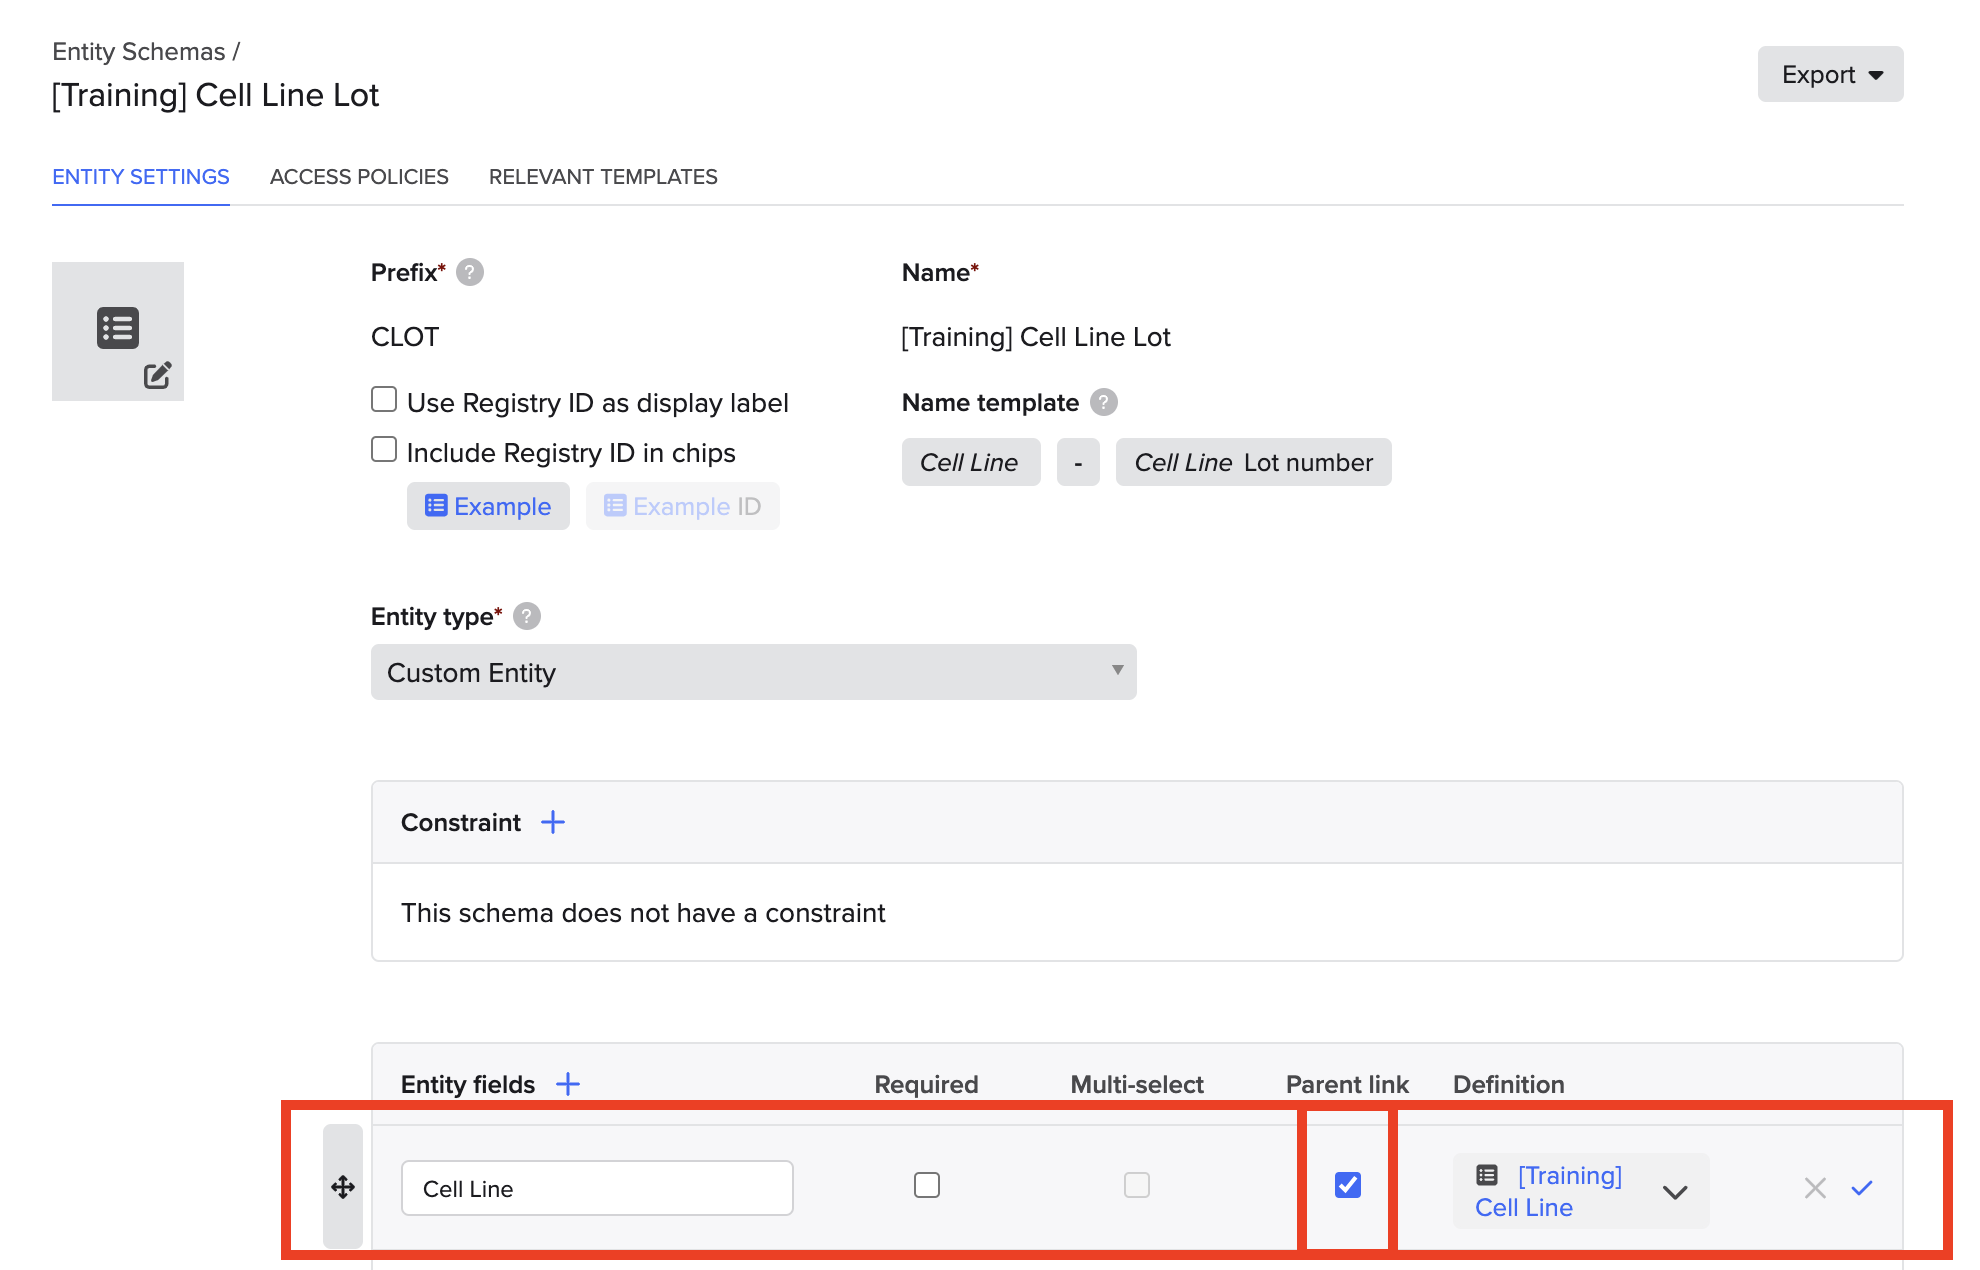Screen dimensions: 1980x1270
Task: Click the entity schema list icon edit thumbnail
Action: pyautogui.click(x=118, y=331)
